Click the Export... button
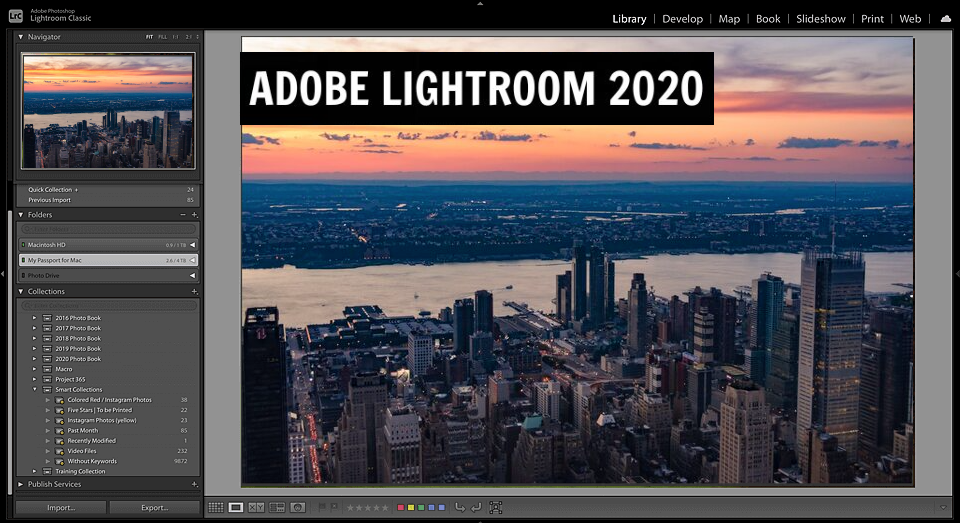This screenshot has width=960, height=523. (x=154, y=508)
